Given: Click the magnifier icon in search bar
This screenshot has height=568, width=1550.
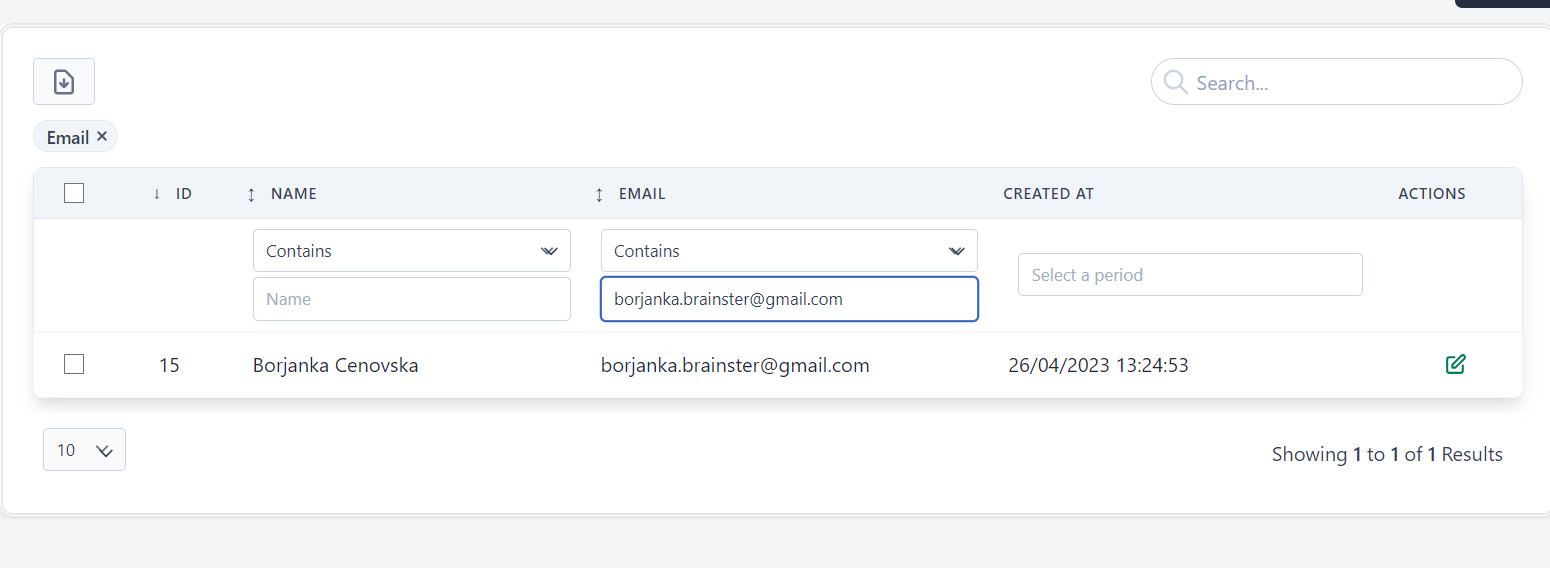Looking at the screenshot, I should [x=1176, y=82].
